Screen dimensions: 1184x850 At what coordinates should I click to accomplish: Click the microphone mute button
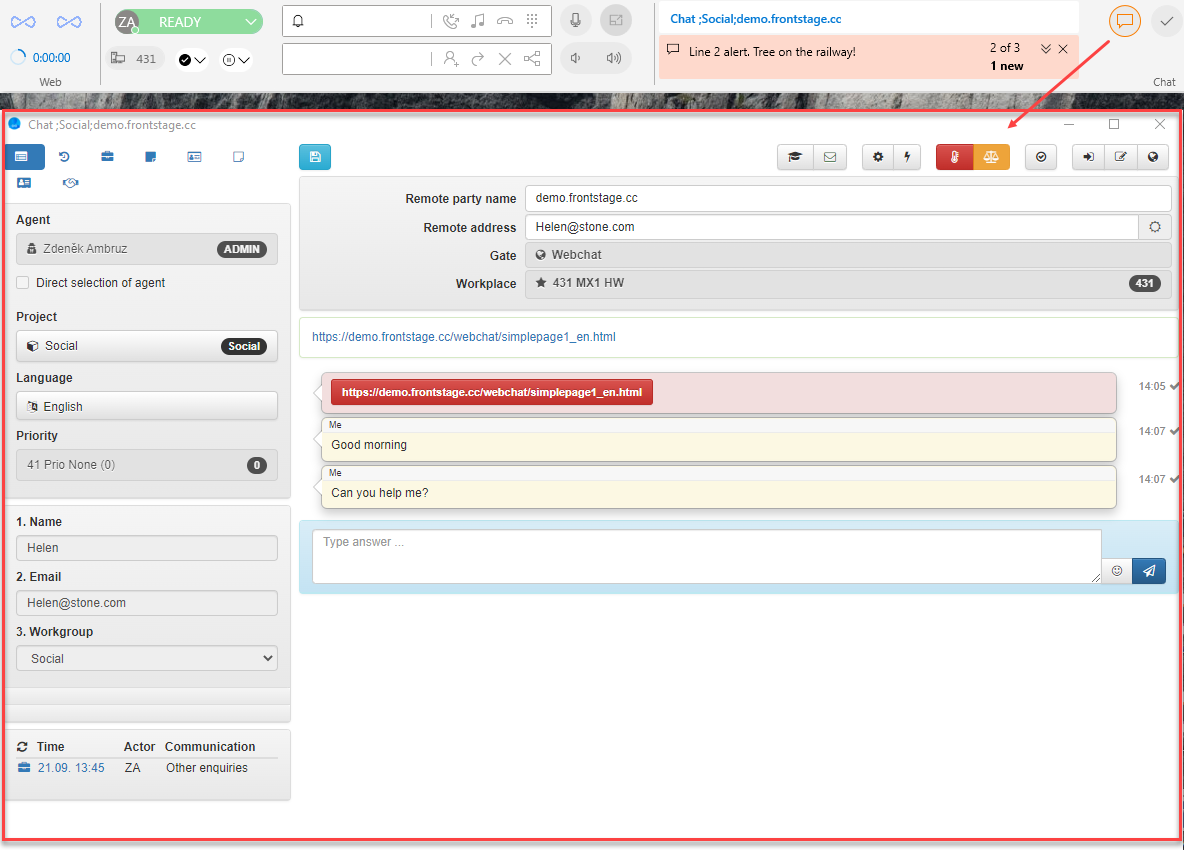tap(575, 21)
